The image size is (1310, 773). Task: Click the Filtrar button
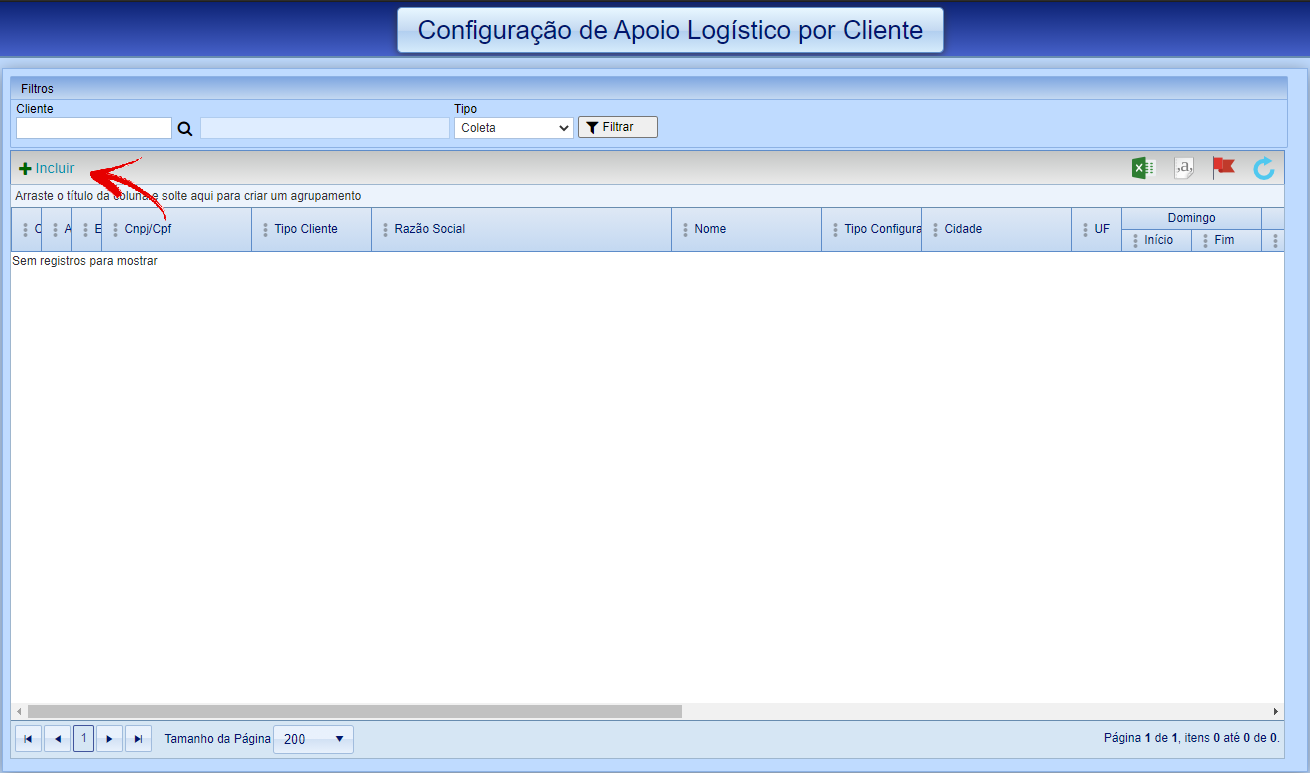(617, 127)
